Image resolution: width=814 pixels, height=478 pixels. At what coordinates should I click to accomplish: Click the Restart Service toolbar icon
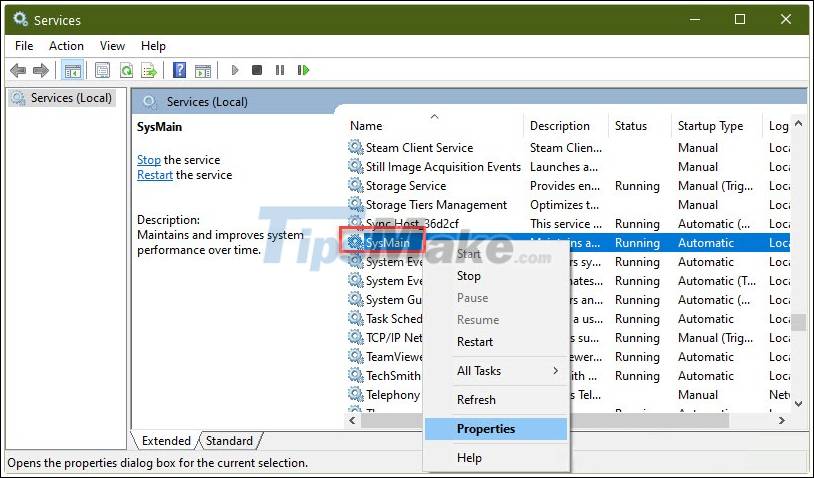[303, 70]
